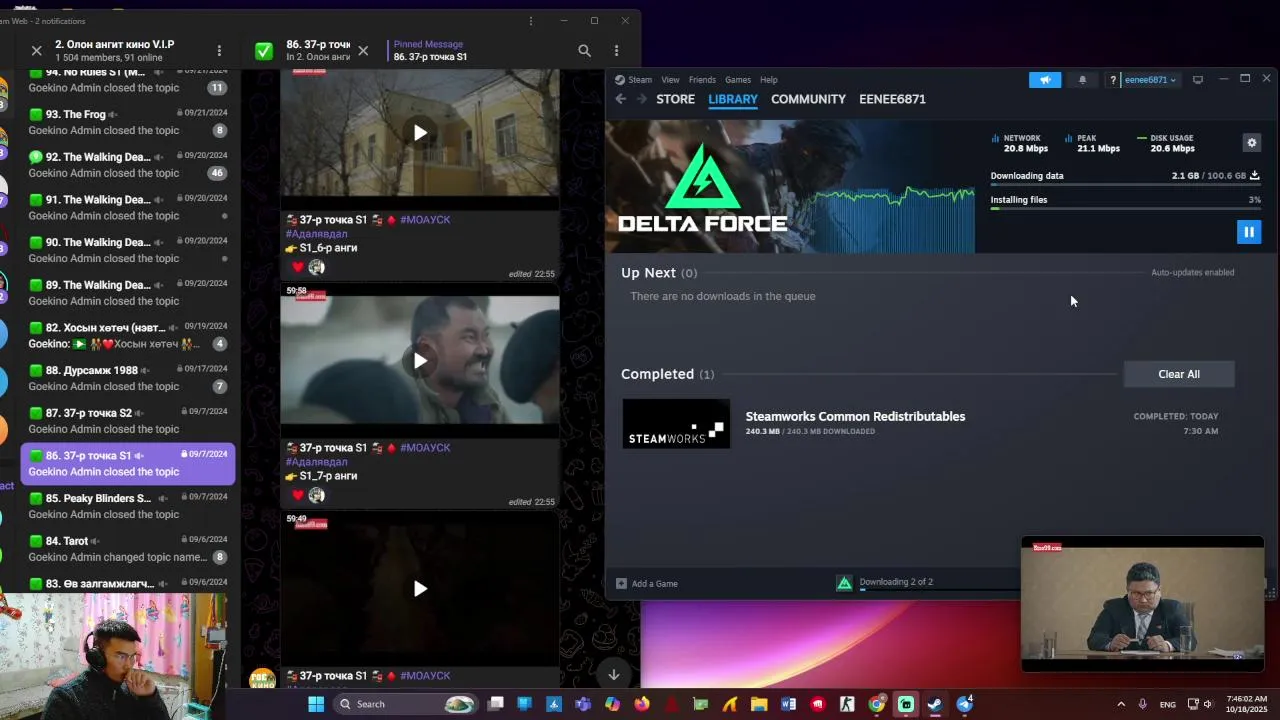Search in the Telegram chat
The height and width of the screenshot is (720, 1280).
coord(584,50)
